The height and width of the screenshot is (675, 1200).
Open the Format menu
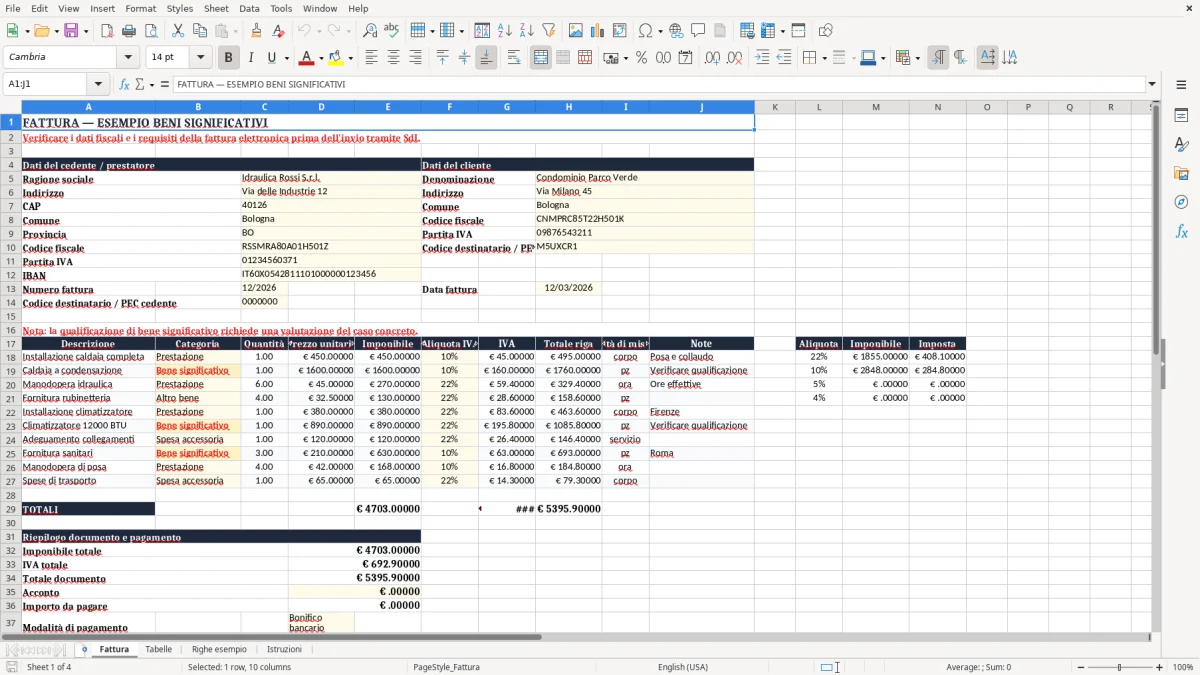pos(140,8)
